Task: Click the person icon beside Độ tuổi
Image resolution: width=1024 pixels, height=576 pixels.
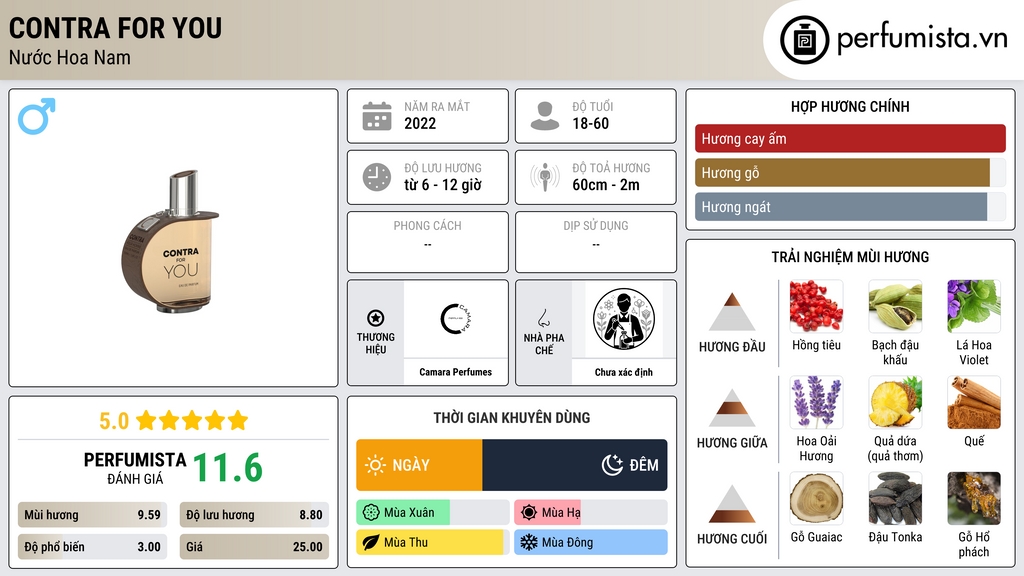Action: [545, 116]
